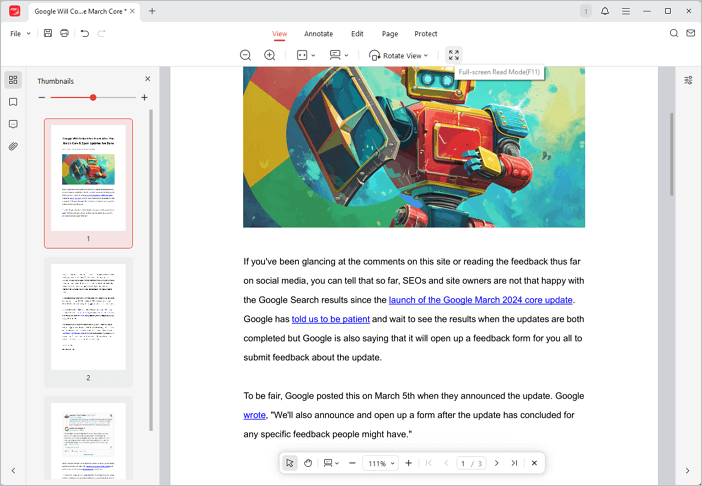This screenshot has height=486, width=702.
Task: Switch to the Protect tab
Action: pos(426,34)
